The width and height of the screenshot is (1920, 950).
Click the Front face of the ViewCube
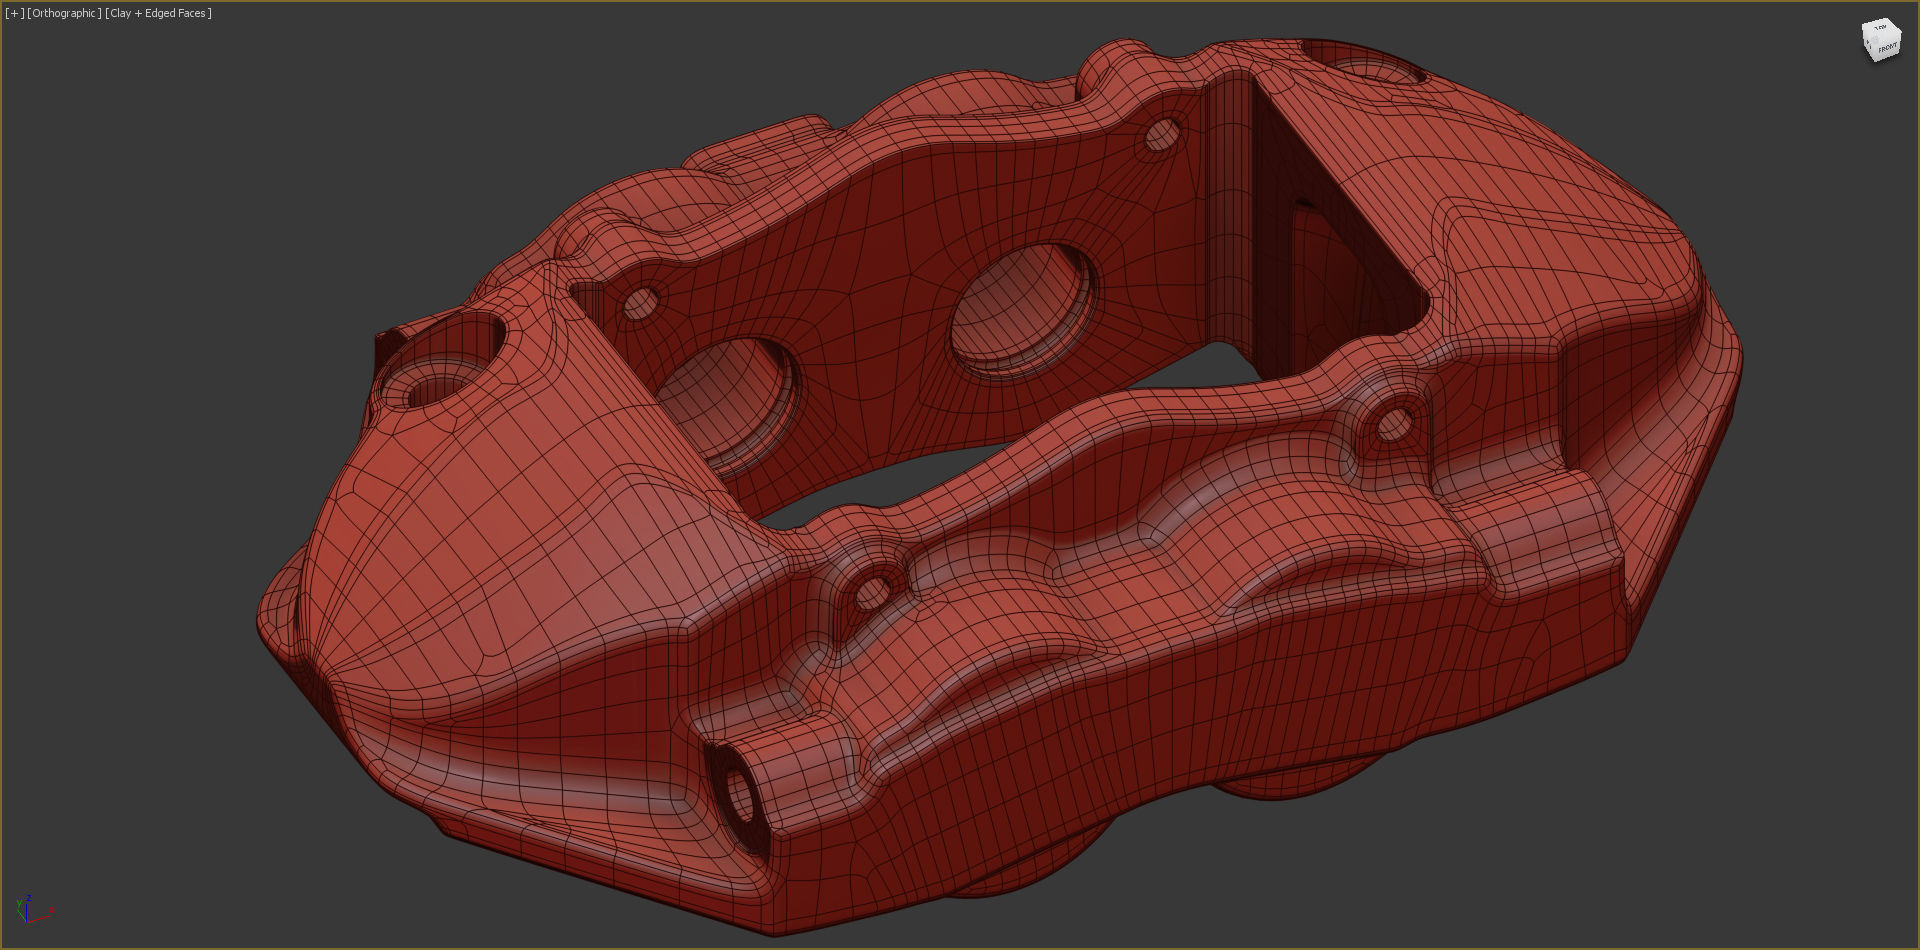[1887, 48]
